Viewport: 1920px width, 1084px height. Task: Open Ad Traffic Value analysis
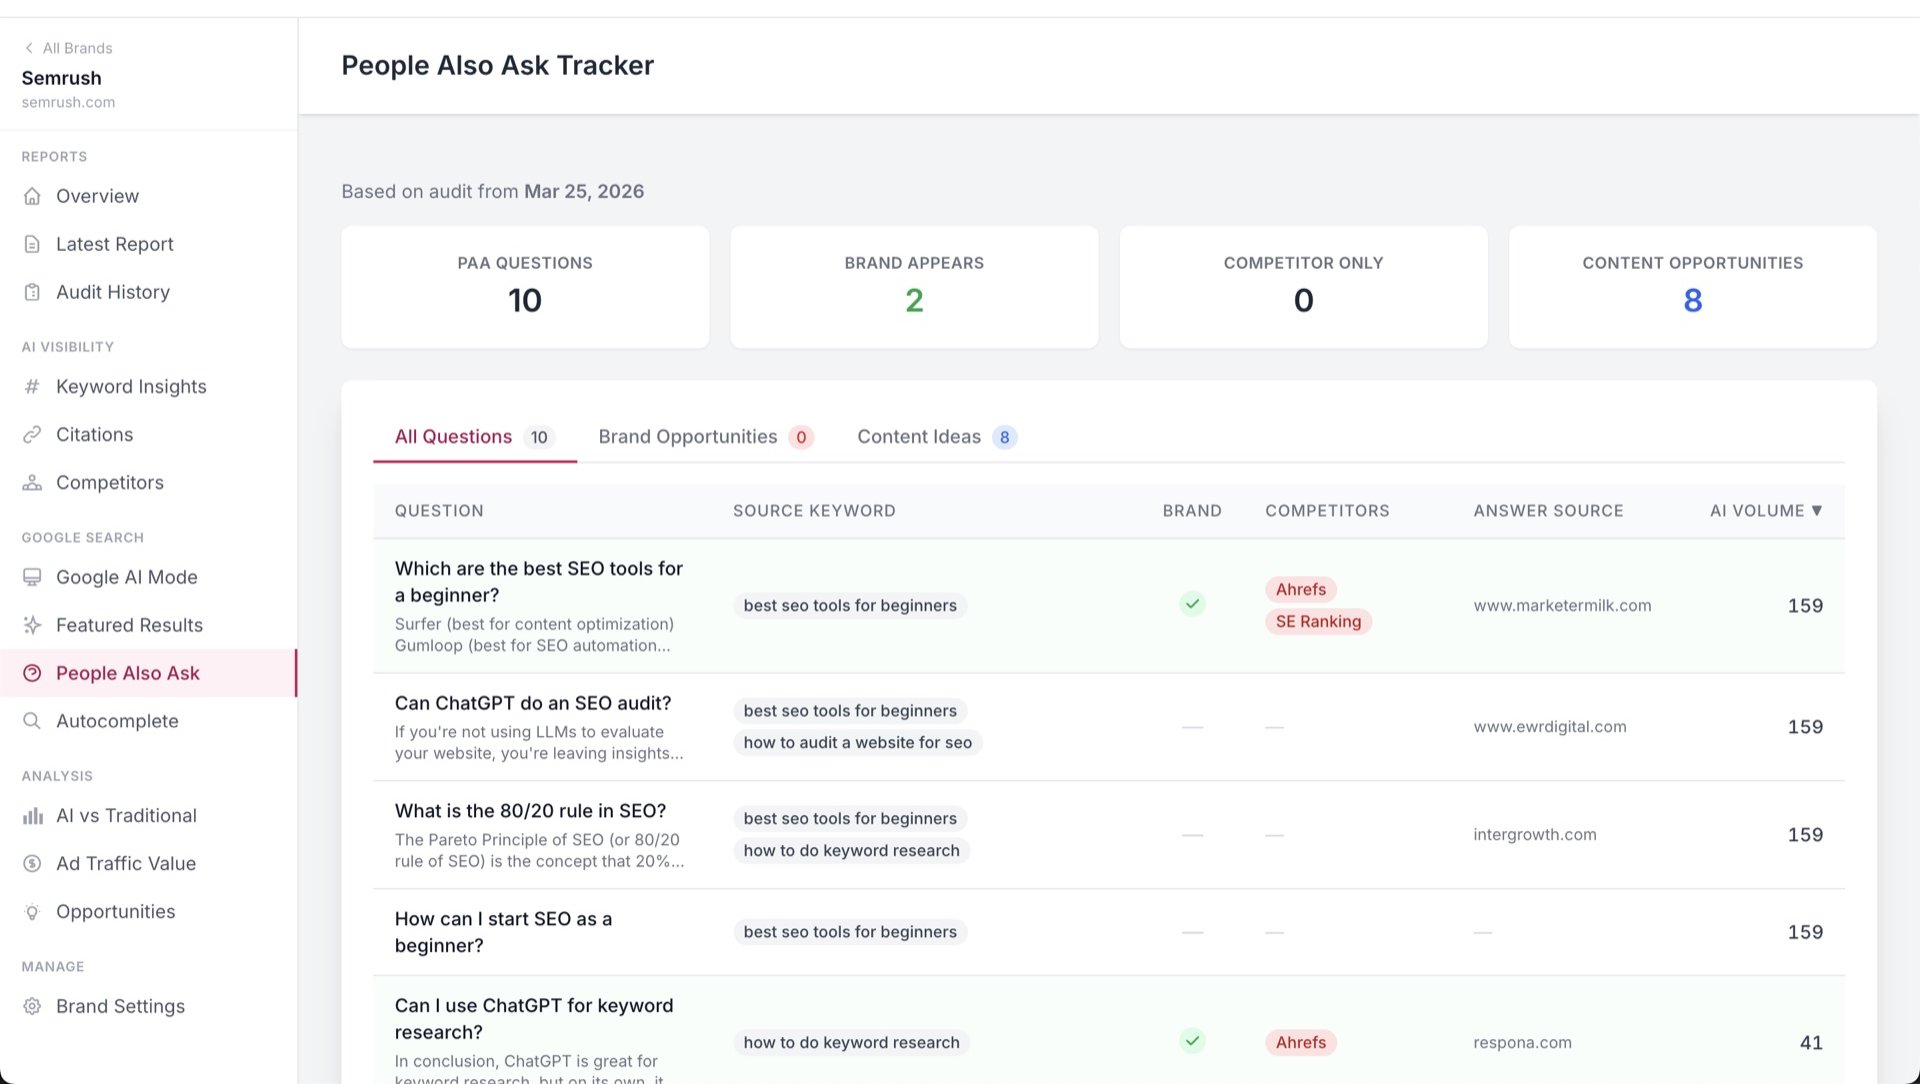point(126,864)
